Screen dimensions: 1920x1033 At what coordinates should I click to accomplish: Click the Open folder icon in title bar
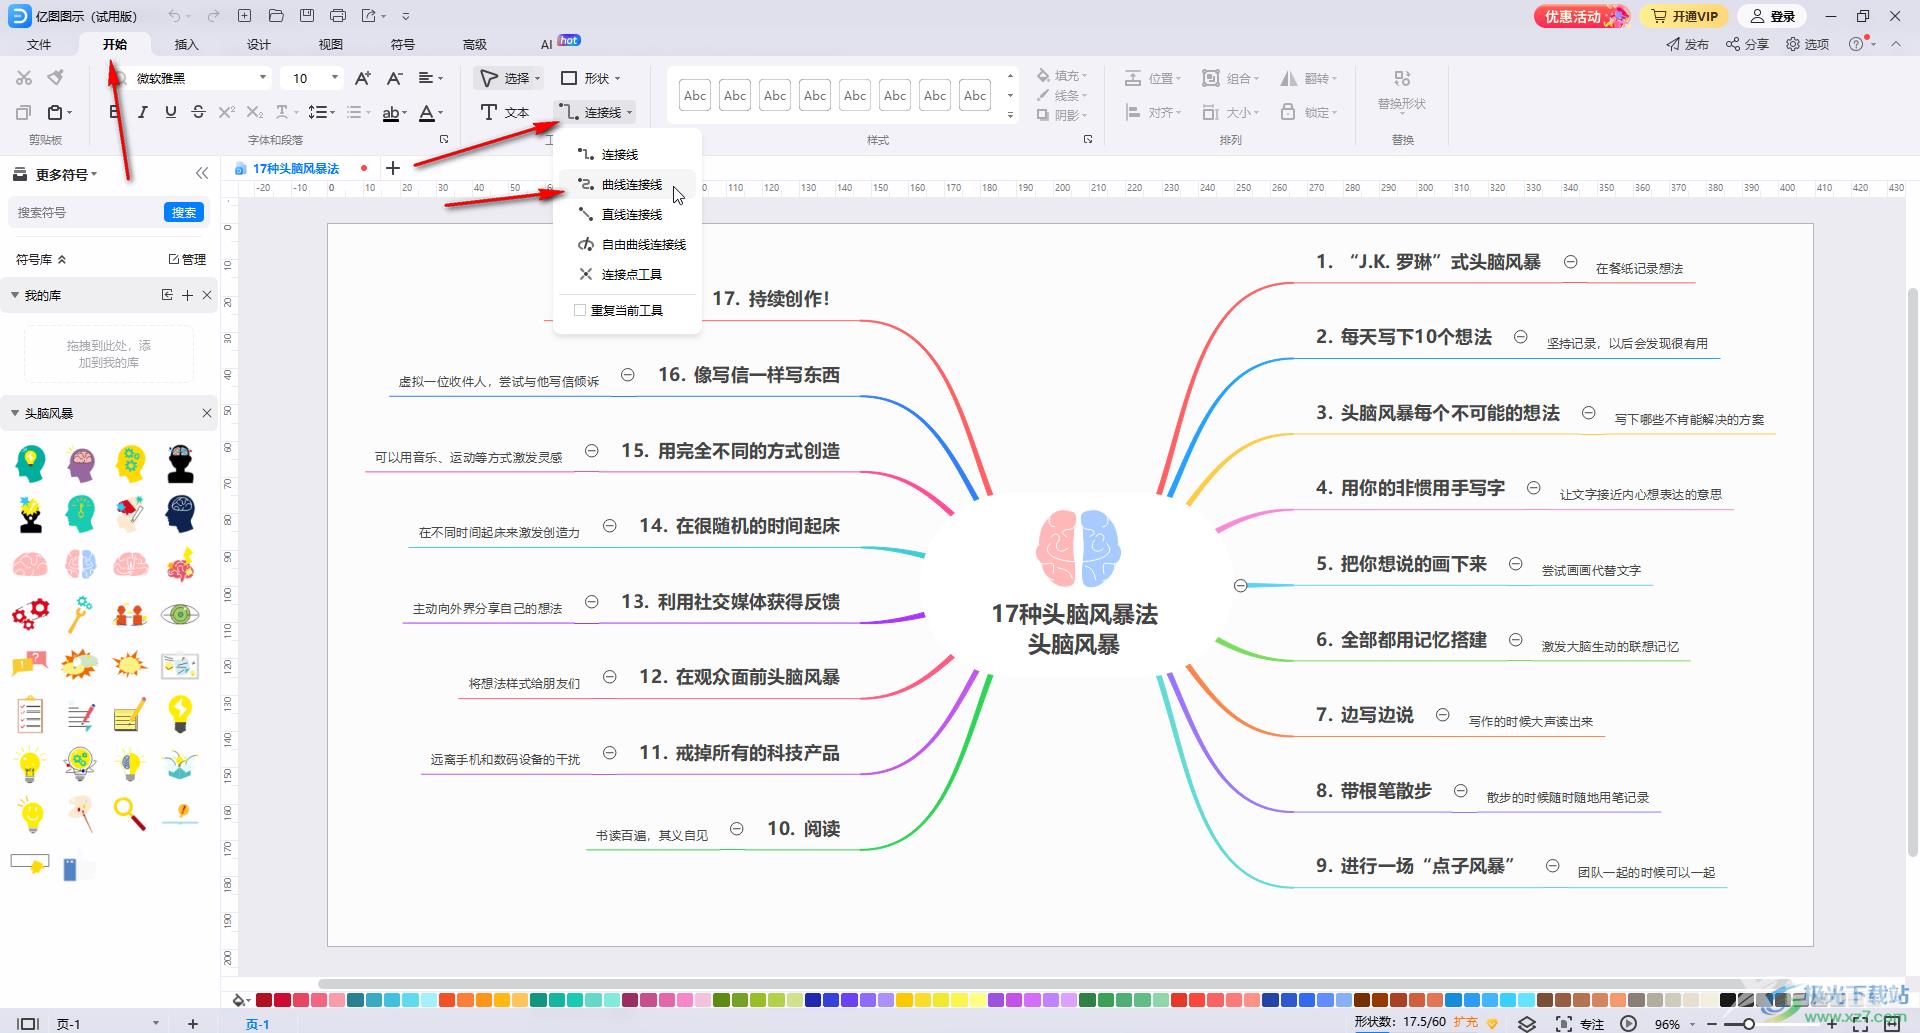[276, 16]
